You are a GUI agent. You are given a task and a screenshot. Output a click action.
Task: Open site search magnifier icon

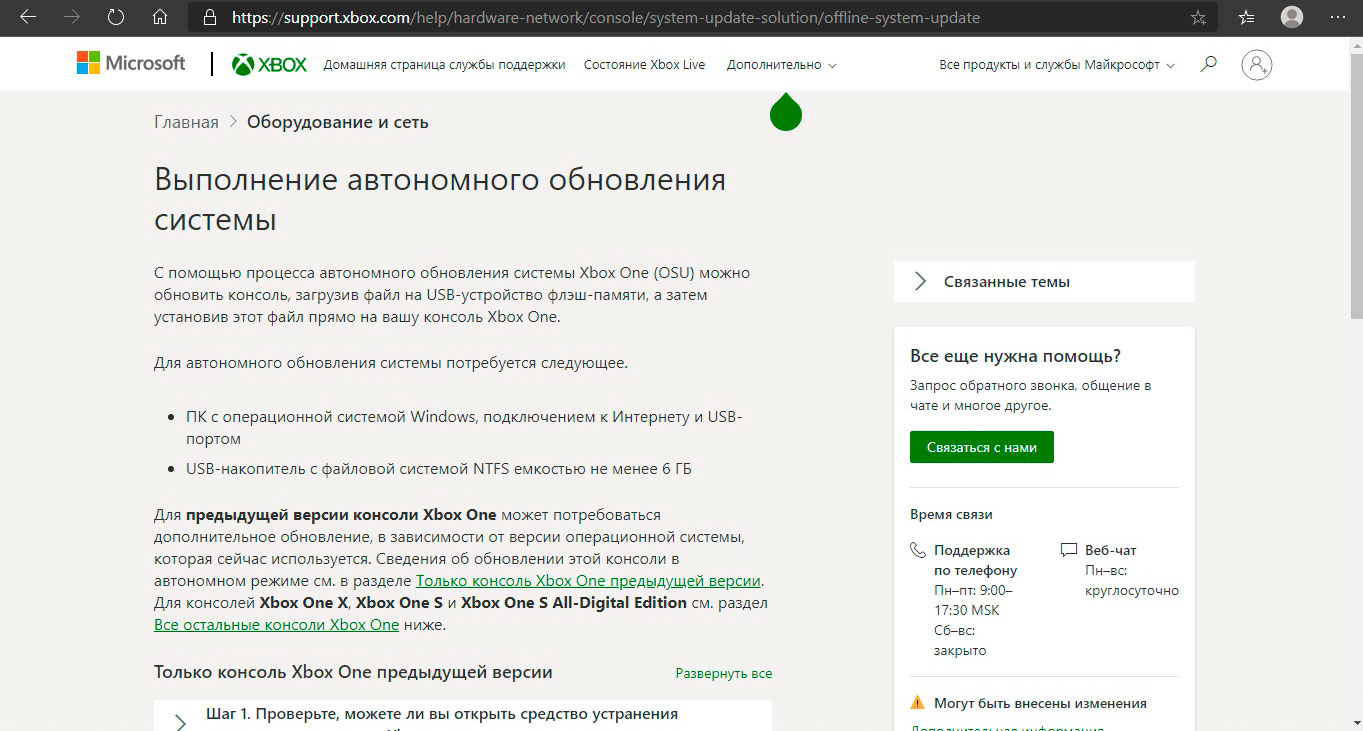coord(1209,64)
